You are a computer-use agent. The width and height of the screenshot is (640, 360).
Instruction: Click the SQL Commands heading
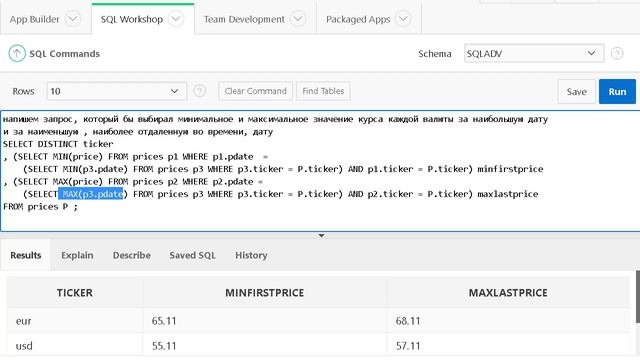coord(64,53)
